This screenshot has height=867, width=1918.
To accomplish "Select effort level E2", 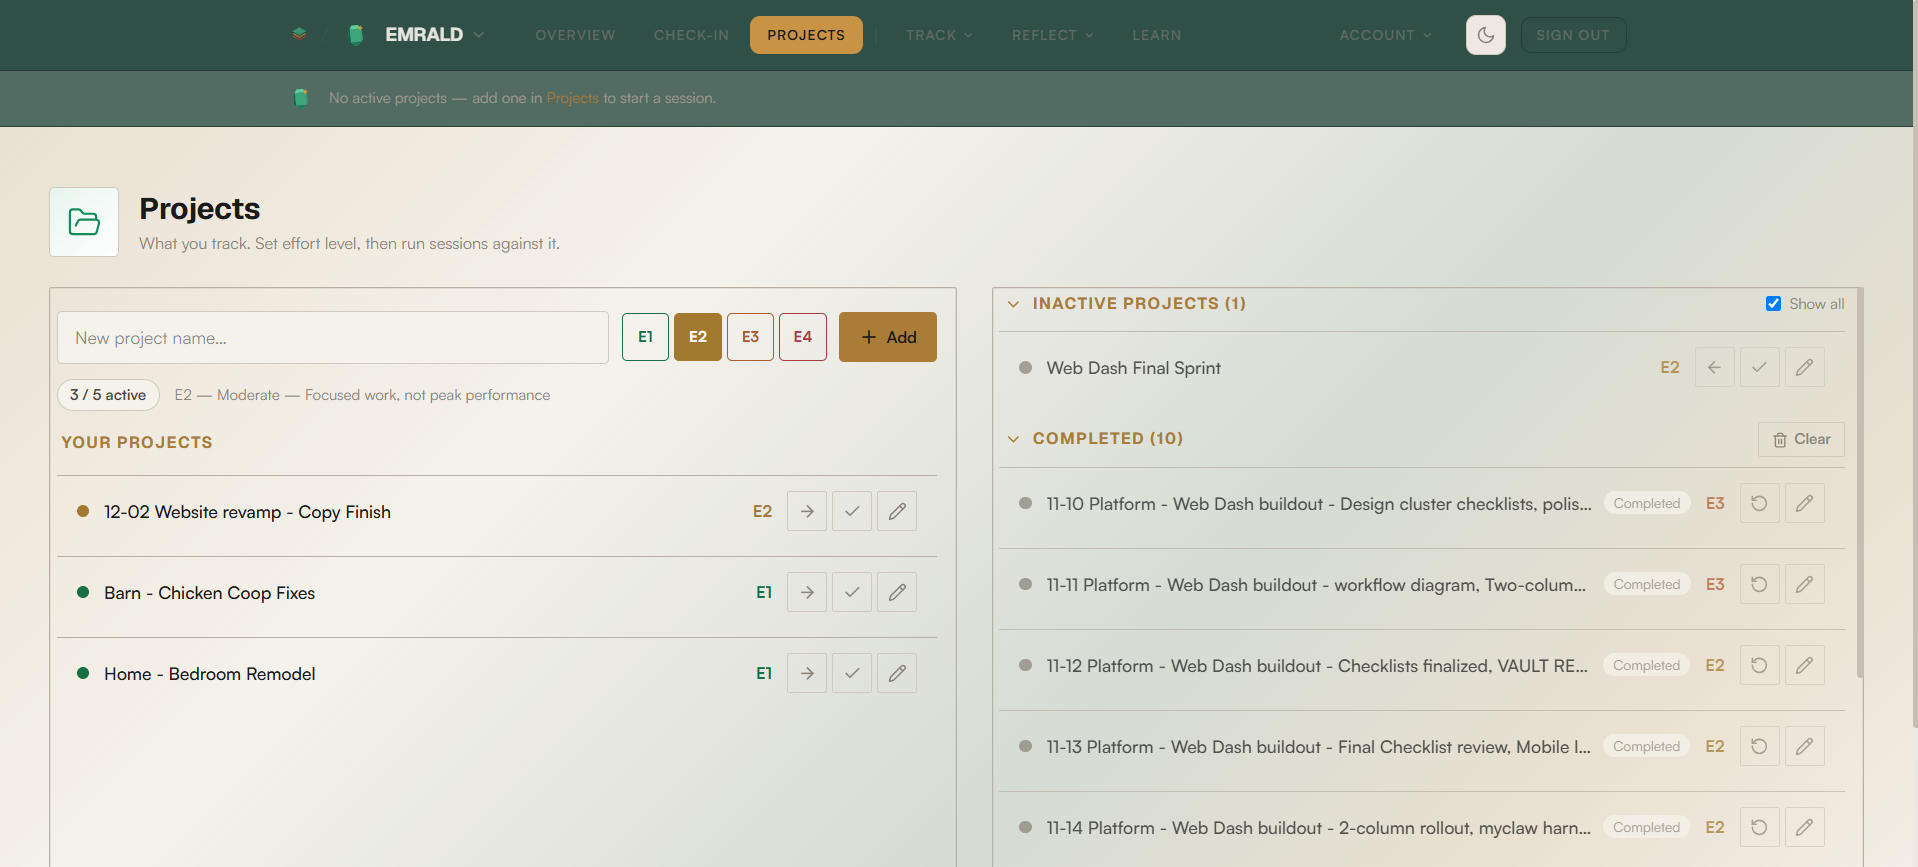I will click(x=698, y=337).
